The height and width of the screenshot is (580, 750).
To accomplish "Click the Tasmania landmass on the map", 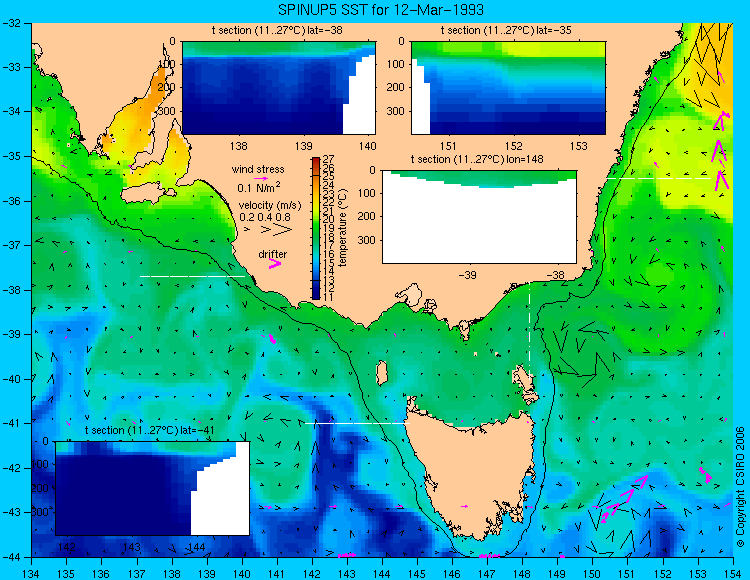I will pos(471,473).
